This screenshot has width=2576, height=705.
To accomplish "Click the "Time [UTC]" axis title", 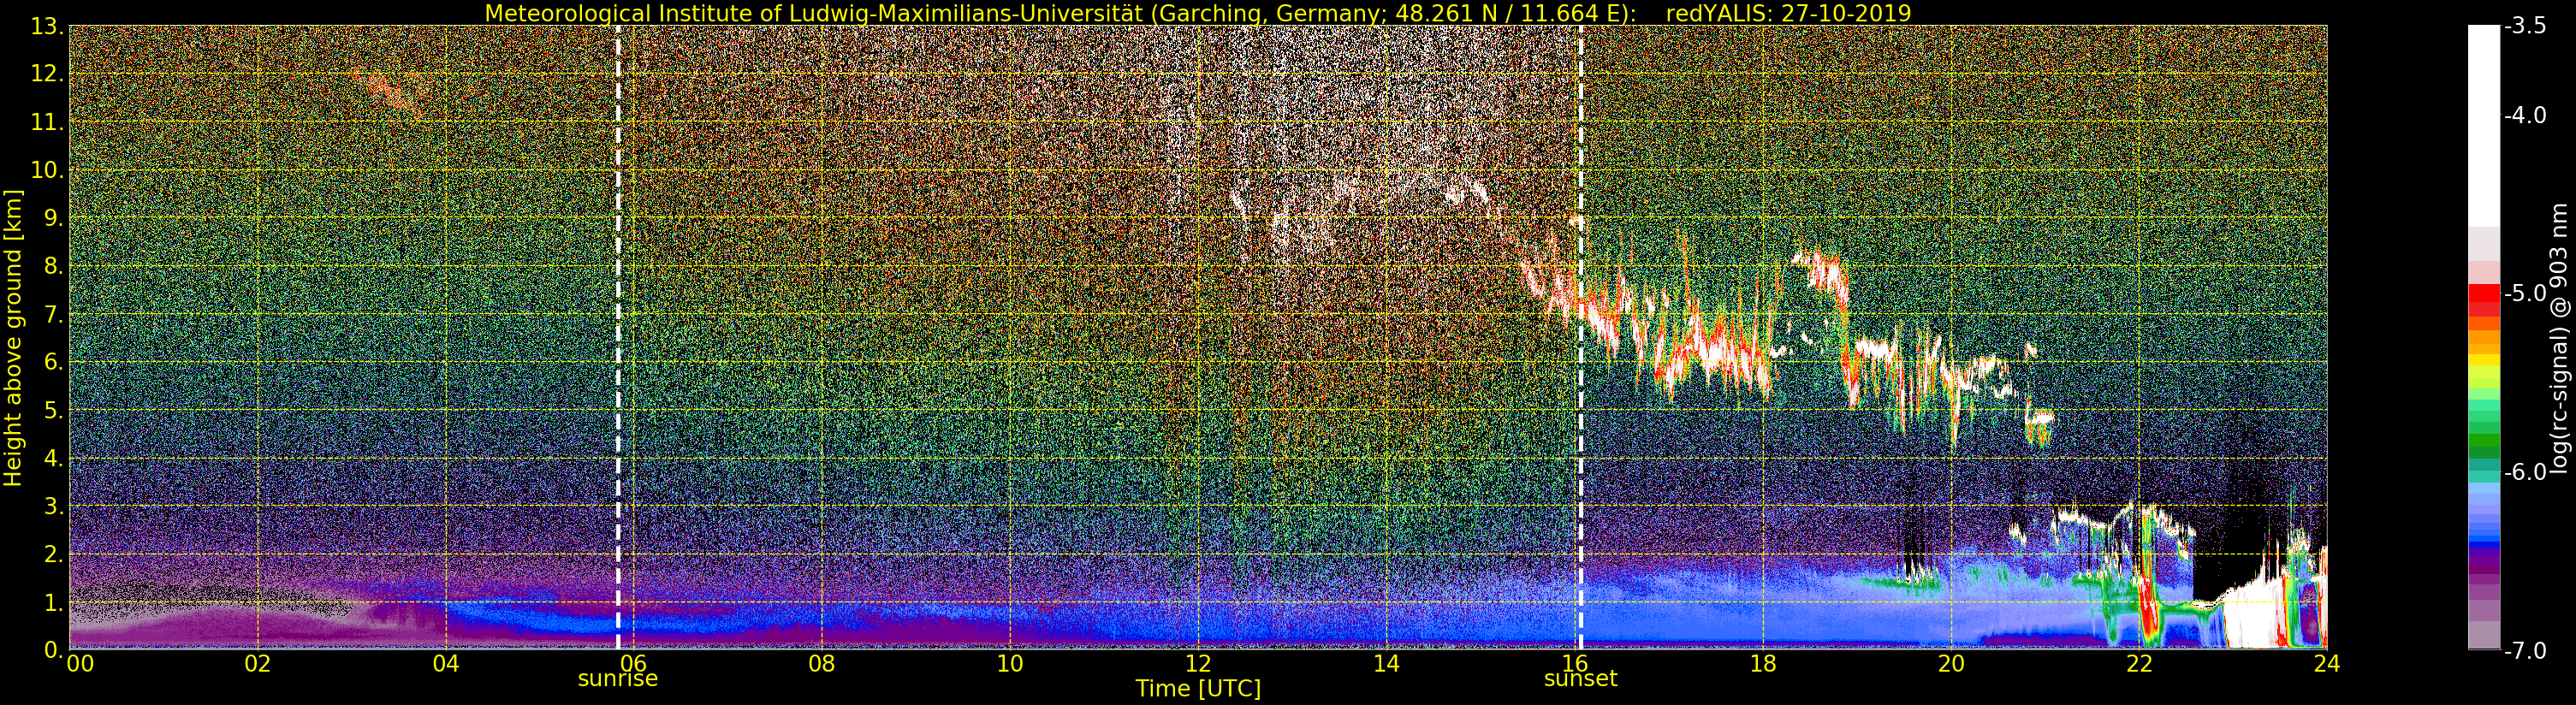I will tap(1198, 689).
